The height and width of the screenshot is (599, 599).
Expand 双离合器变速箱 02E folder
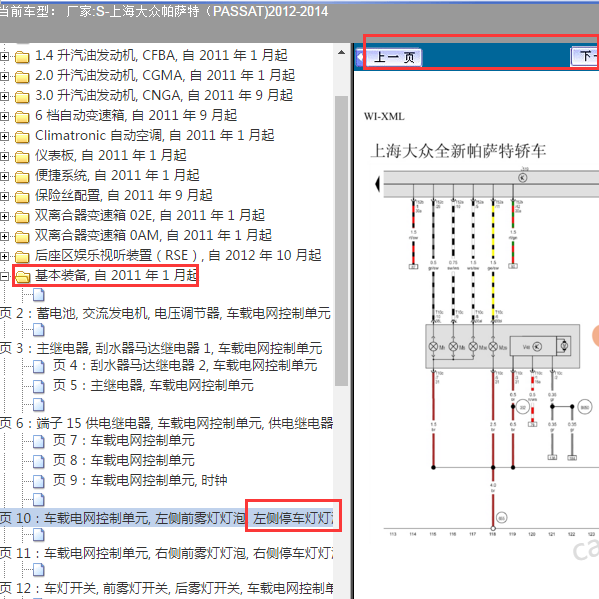click(4, 216)
